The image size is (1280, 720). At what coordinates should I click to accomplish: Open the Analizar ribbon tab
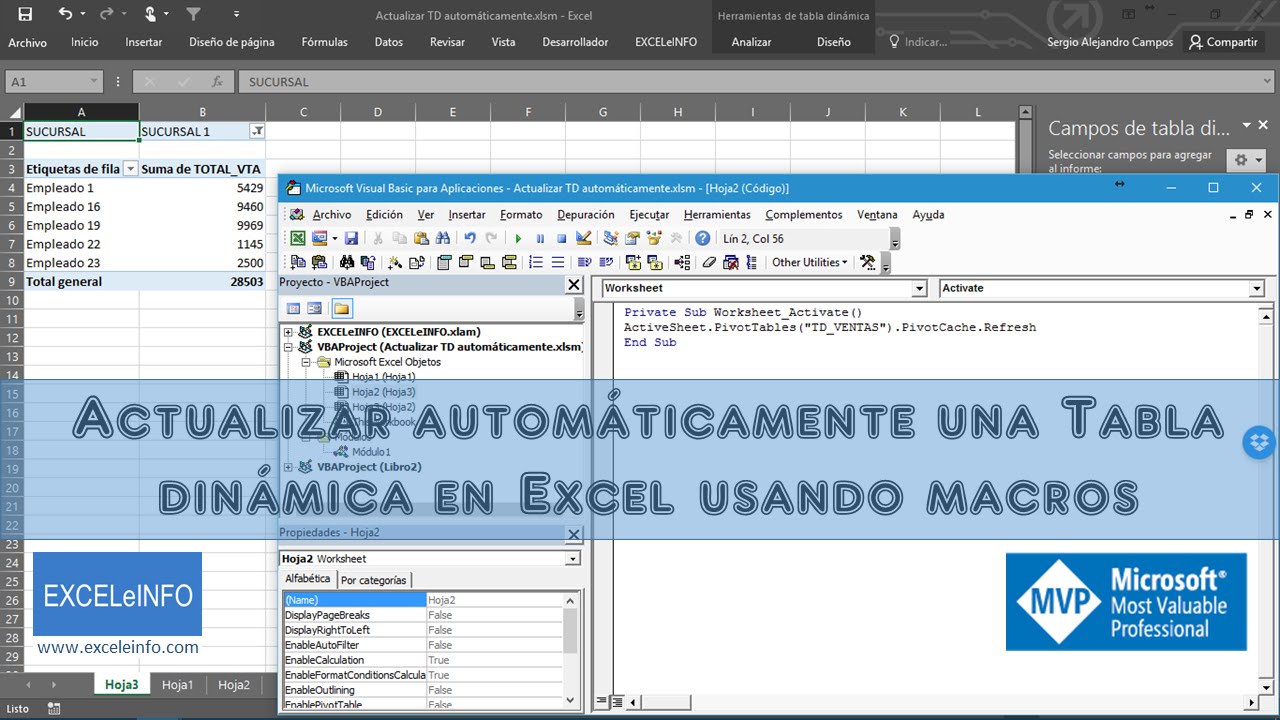751,42
